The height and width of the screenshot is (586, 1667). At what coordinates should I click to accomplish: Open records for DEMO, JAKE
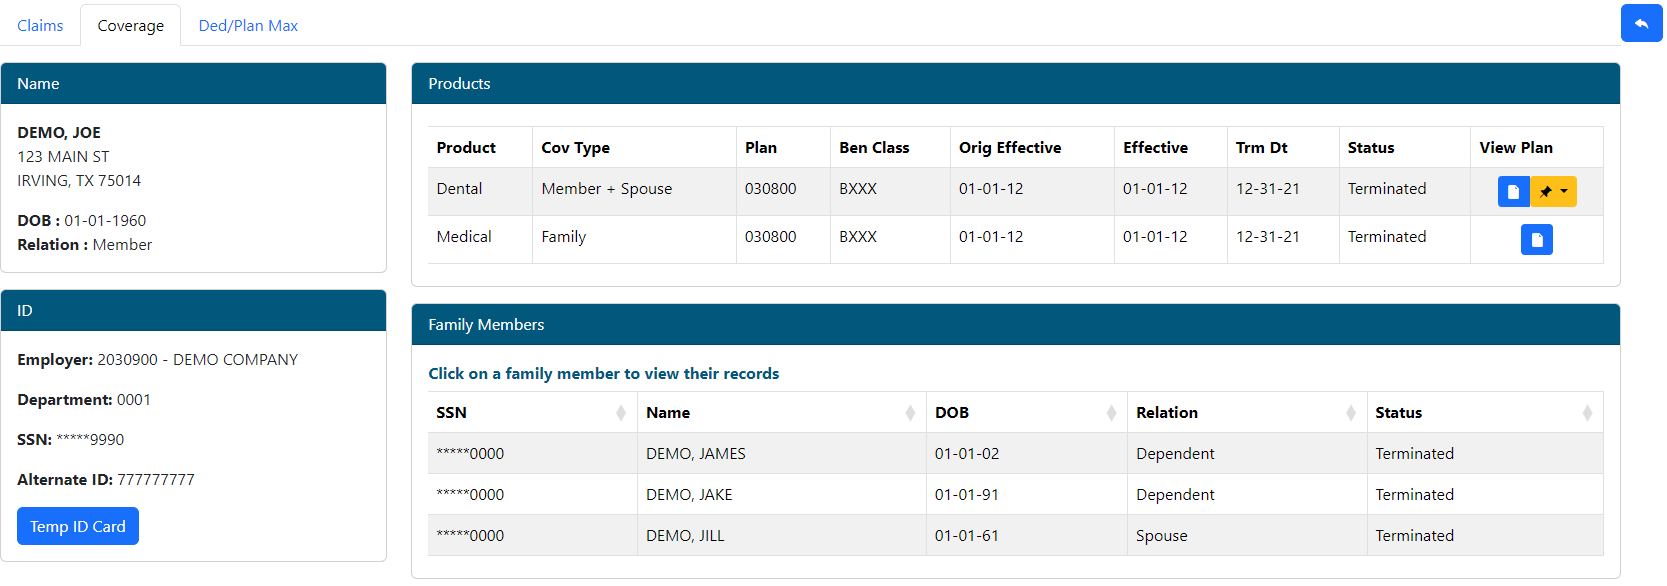[1015, 494]
